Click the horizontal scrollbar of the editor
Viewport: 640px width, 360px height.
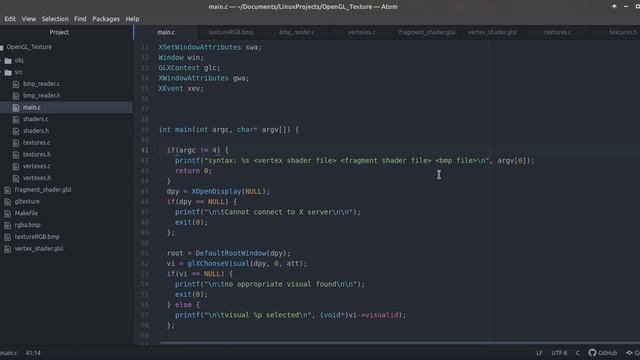coord(400,343)
